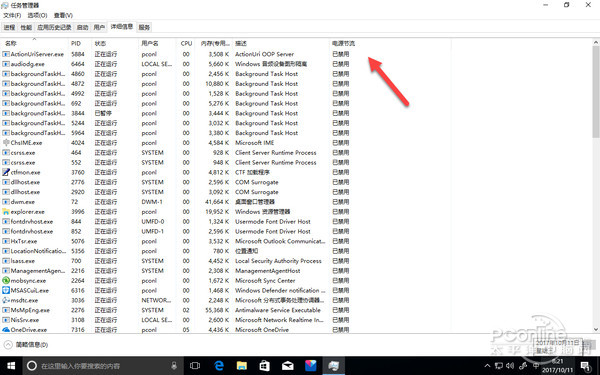This screenshot has height=375, width=600.
Task: Sort by the 用户名 column header
Action: click(157, 43)
